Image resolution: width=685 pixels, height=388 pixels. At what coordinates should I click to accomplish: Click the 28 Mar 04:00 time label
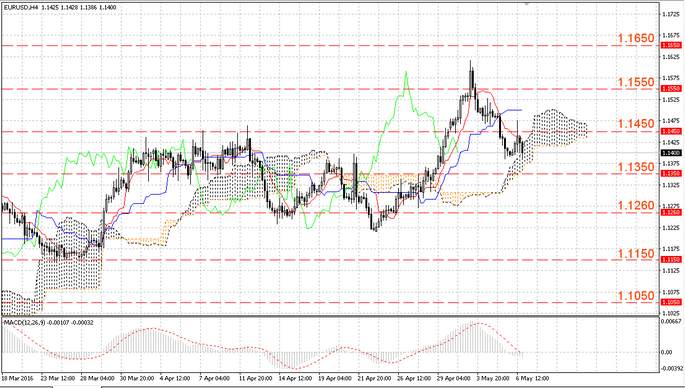[x=97, y=378]
